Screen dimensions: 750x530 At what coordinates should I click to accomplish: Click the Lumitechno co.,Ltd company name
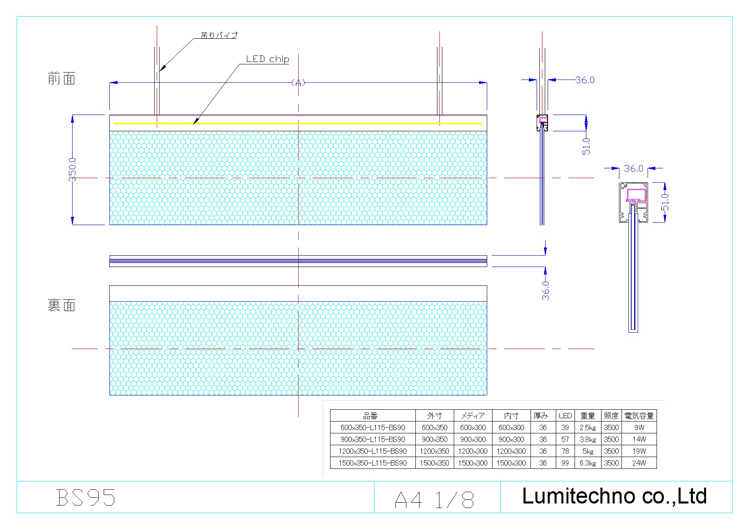tap(614, 497)
